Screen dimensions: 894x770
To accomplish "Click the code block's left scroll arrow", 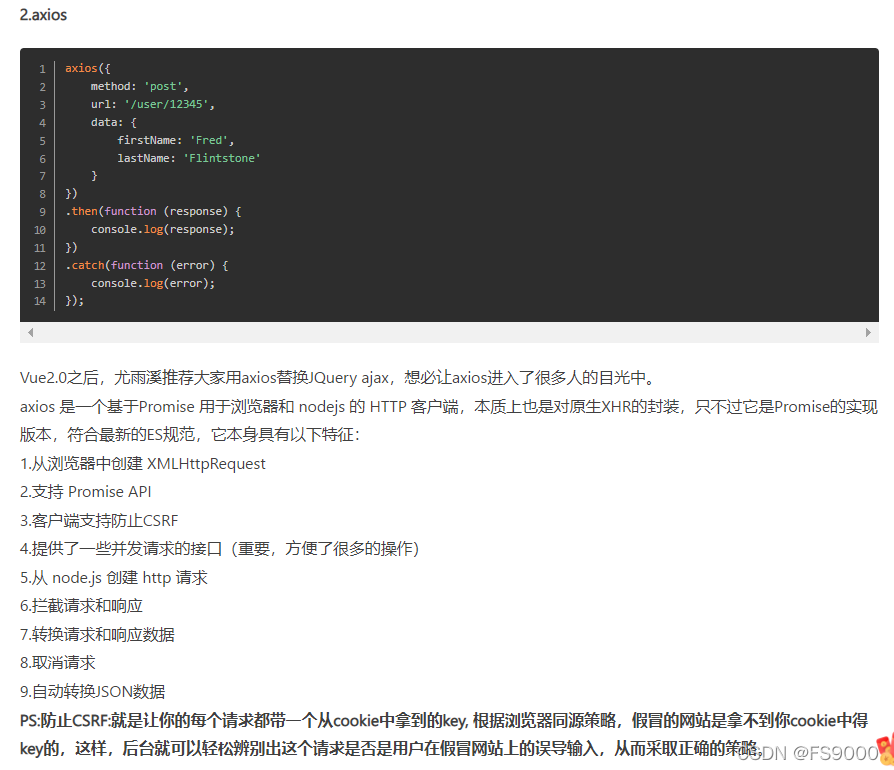I will tap(31, 332).
